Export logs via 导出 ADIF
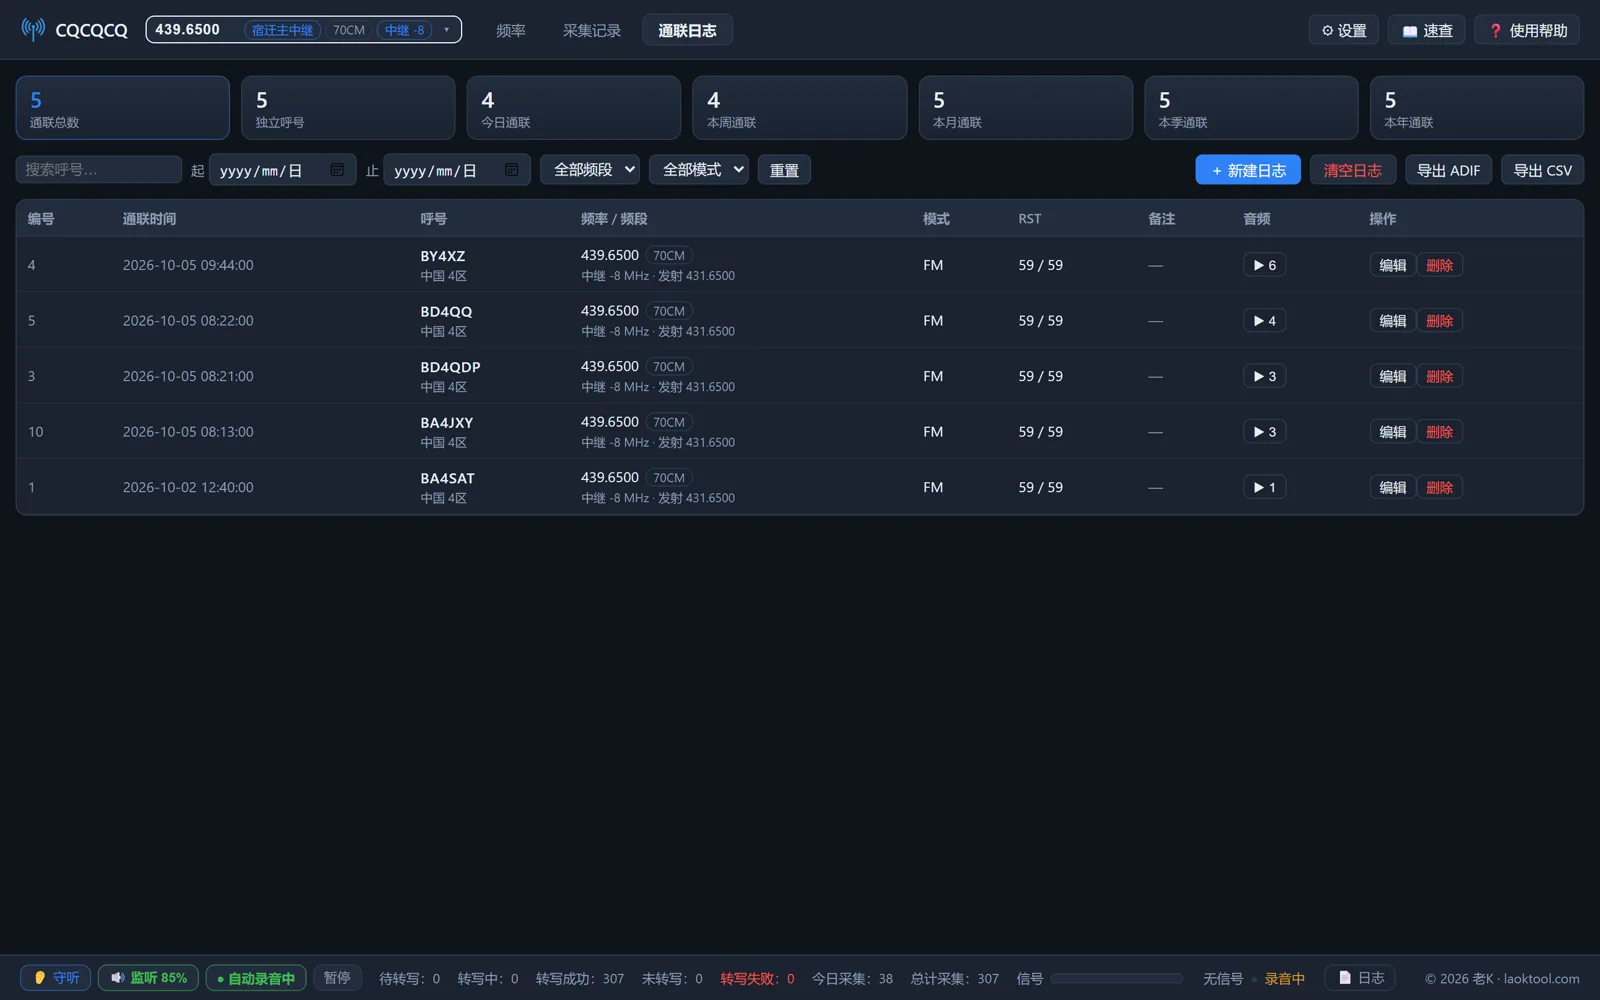 pos(1448,170)
